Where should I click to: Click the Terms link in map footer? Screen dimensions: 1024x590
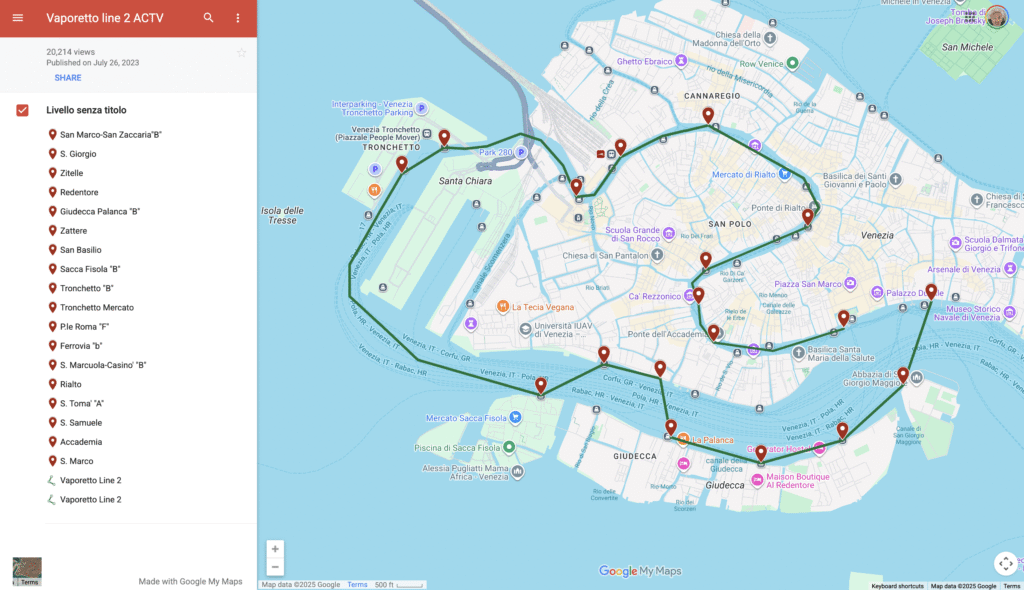(x=357, y=585)
